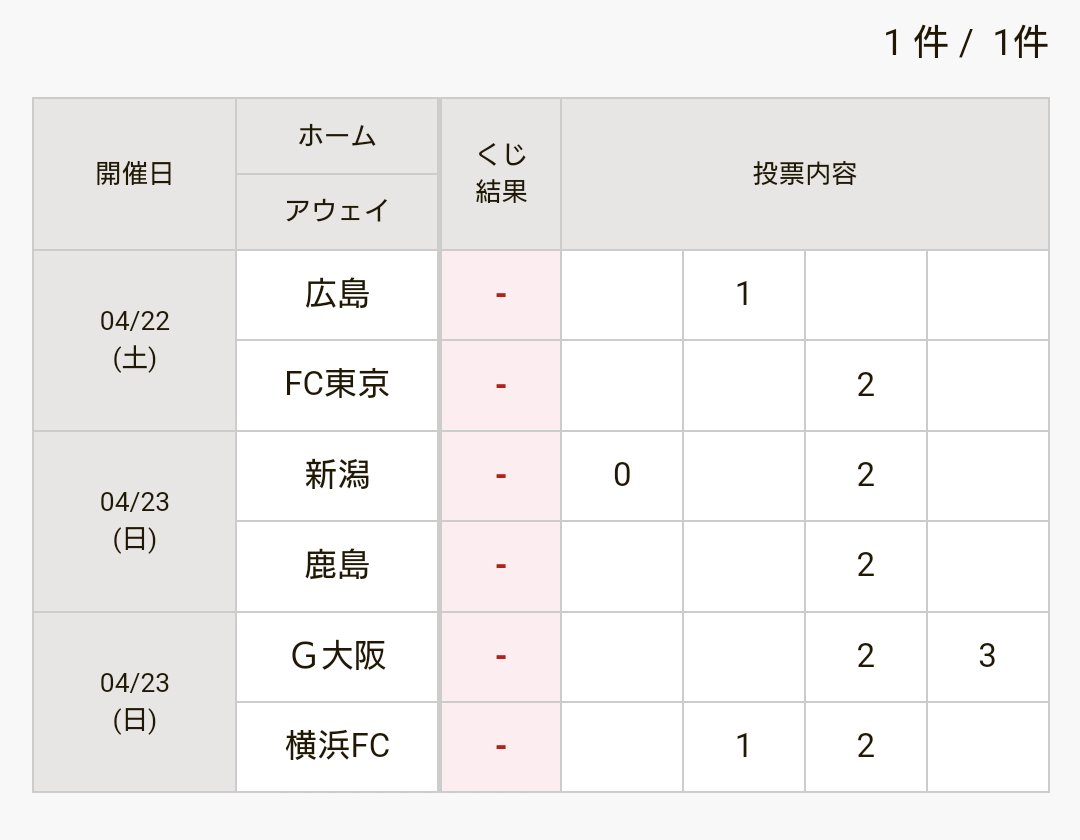Click the 04/22 (土) date cell
Screen dimensions: 1080x840
pos(135,340)
